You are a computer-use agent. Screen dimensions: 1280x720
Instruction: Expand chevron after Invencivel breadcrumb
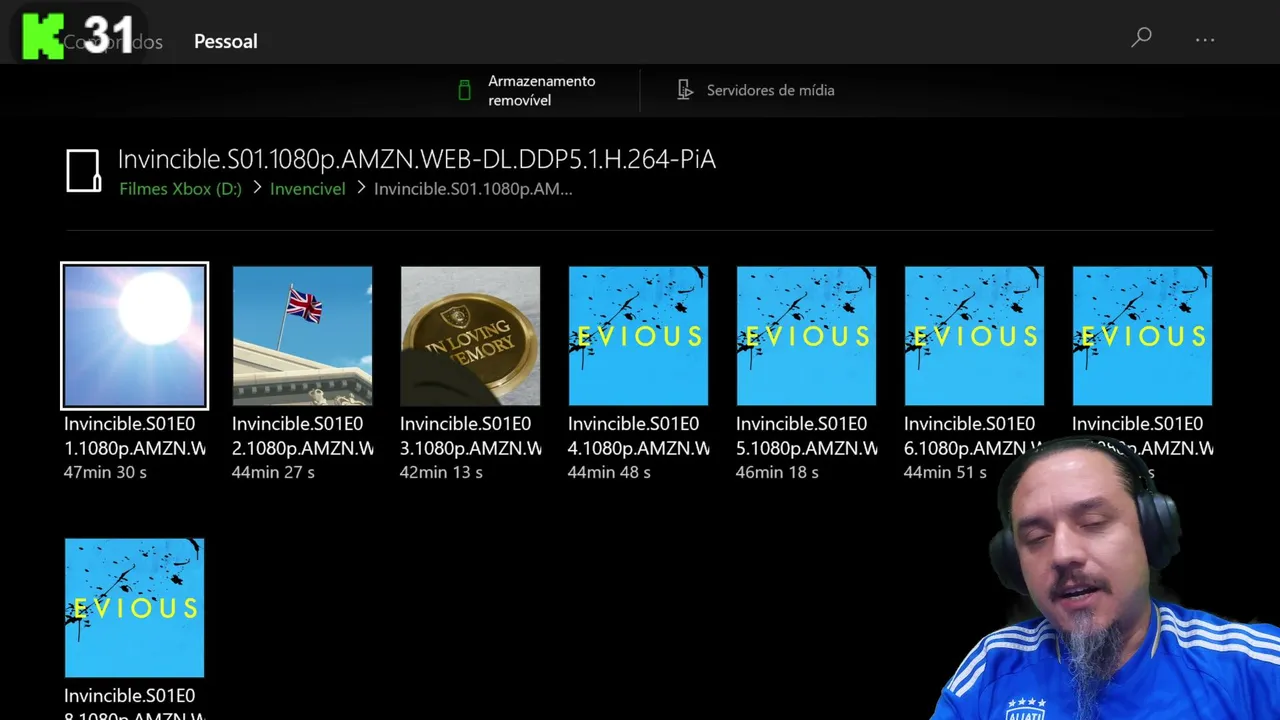click(x=360, y=187)
